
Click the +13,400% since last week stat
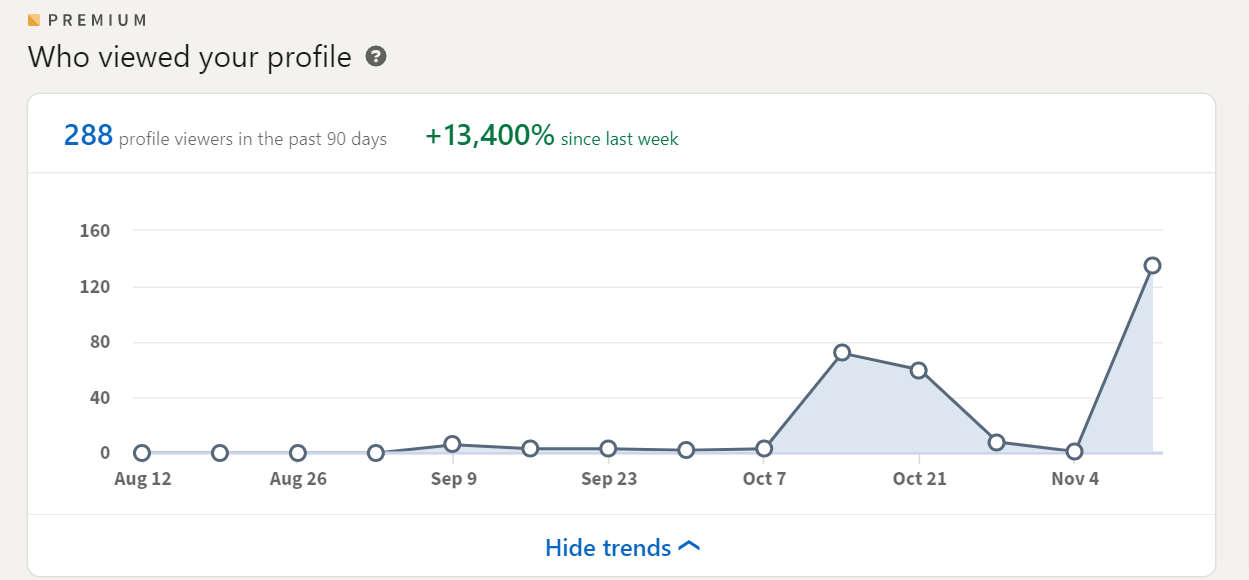point(551,137)
